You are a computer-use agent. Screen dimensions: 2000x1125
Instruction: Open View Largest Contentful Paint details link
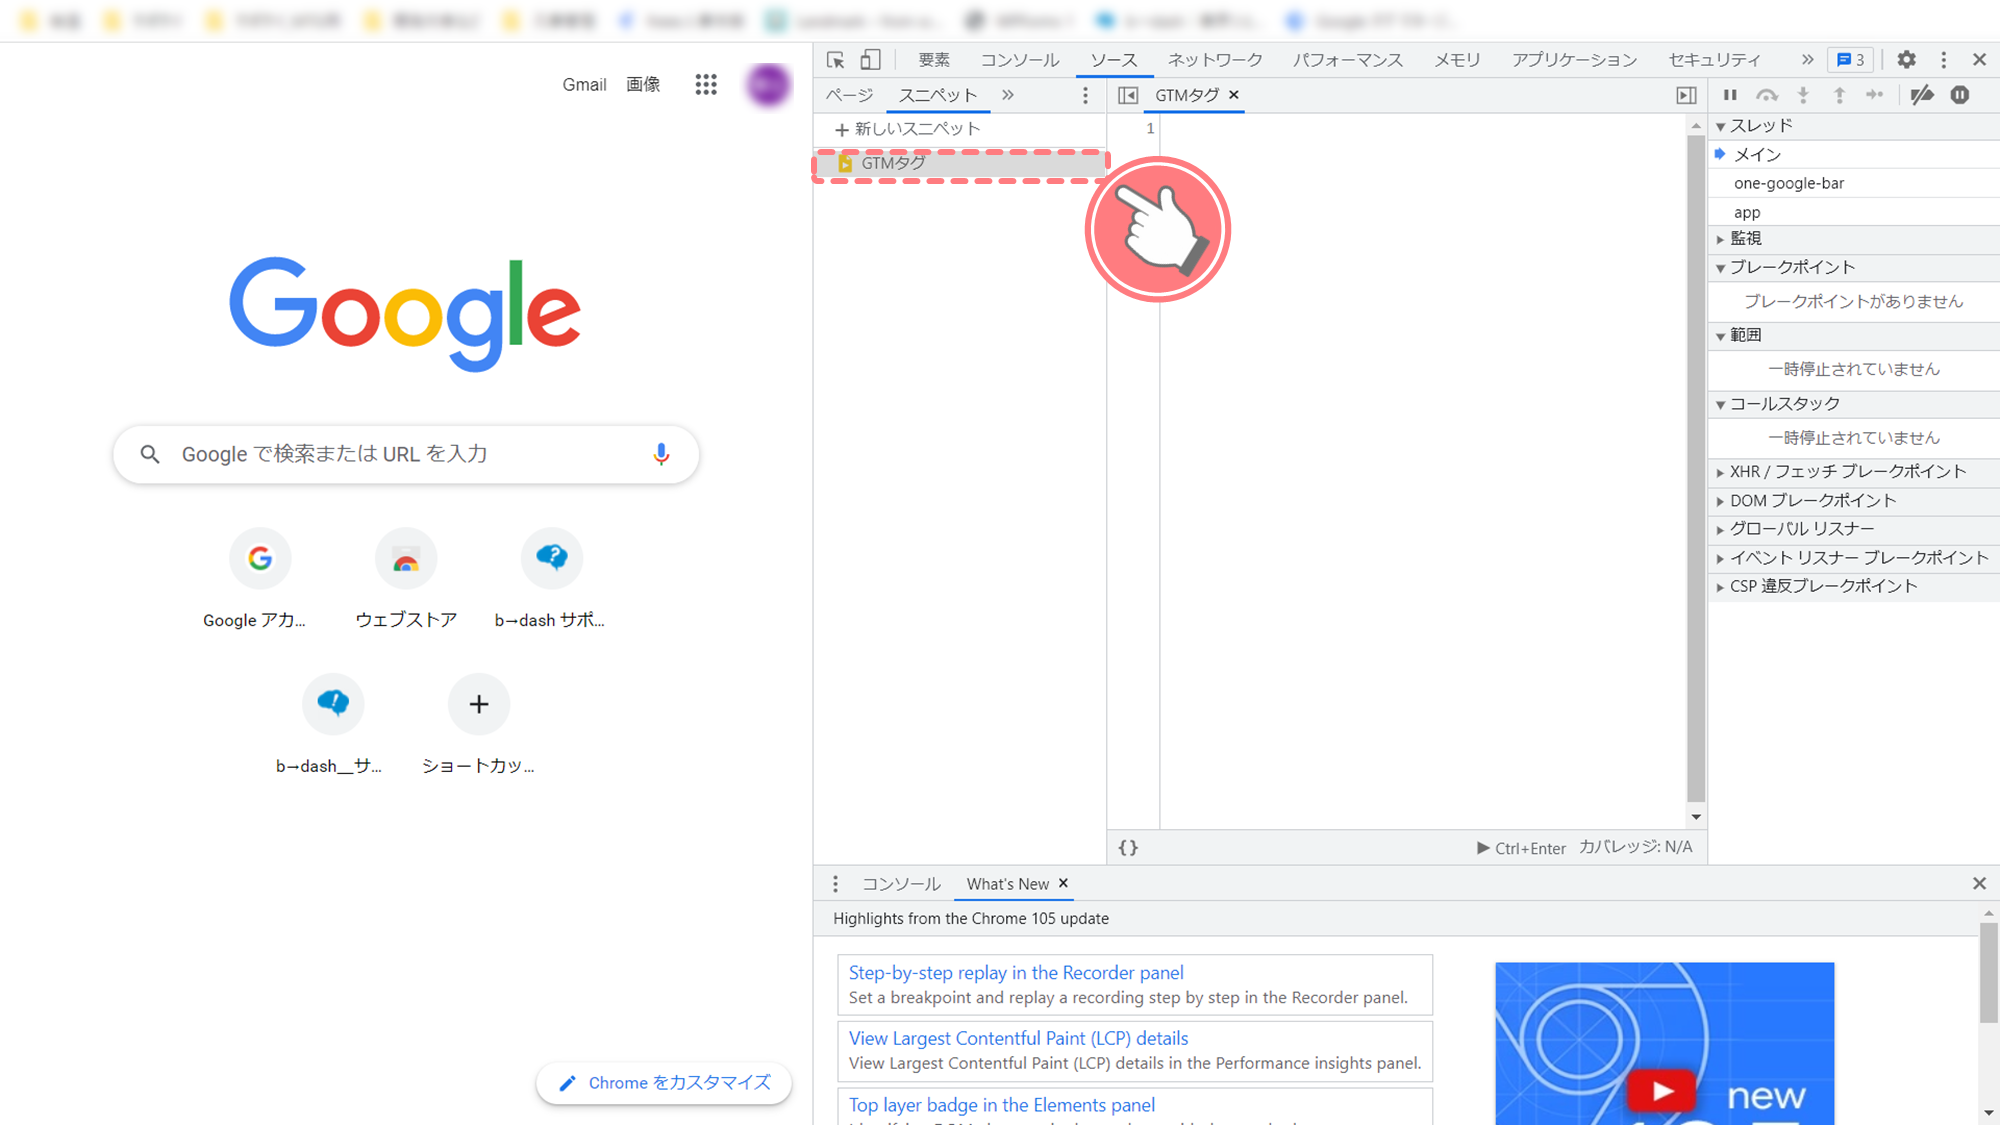click(x=1018, y=1039)
